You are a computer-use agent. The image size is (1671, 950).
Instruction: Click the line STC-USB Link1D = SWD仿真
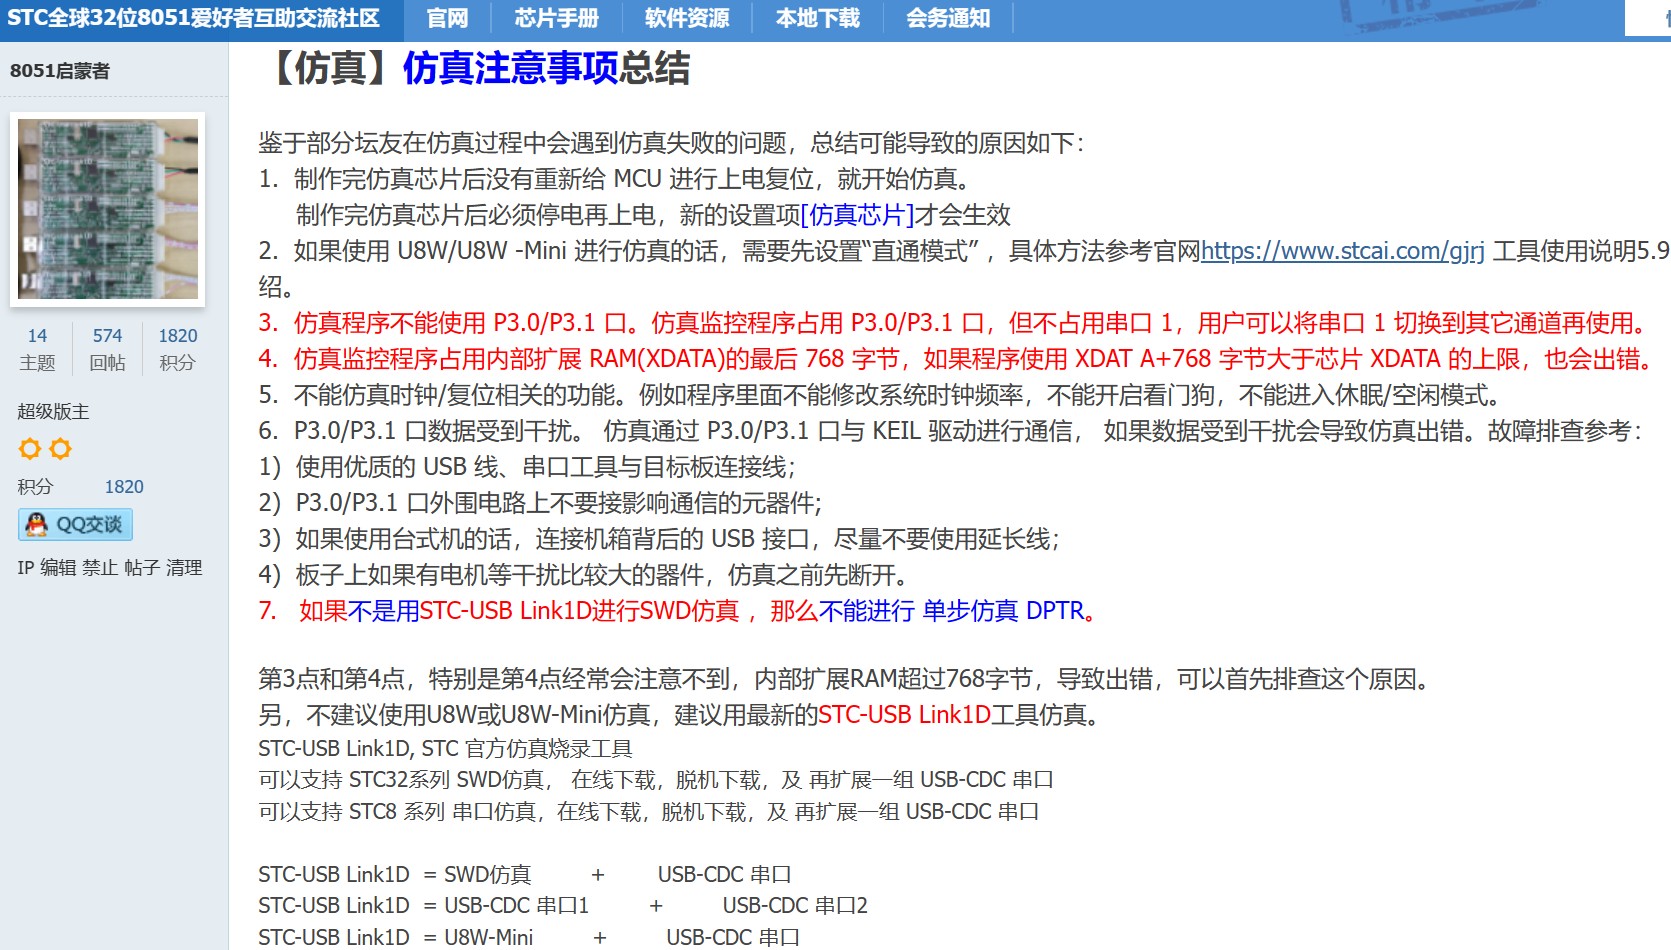click(x=525, y=875)
